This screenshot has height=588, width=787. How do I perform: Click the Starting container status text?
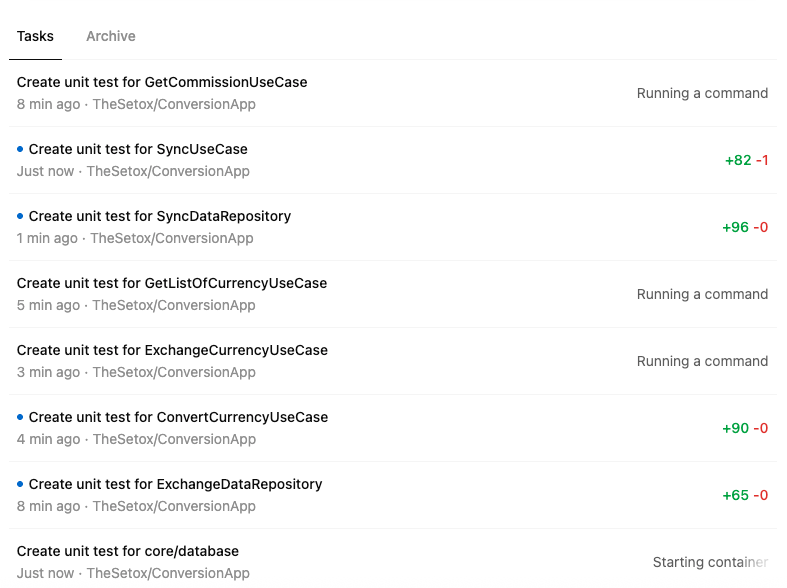(710, 562)
